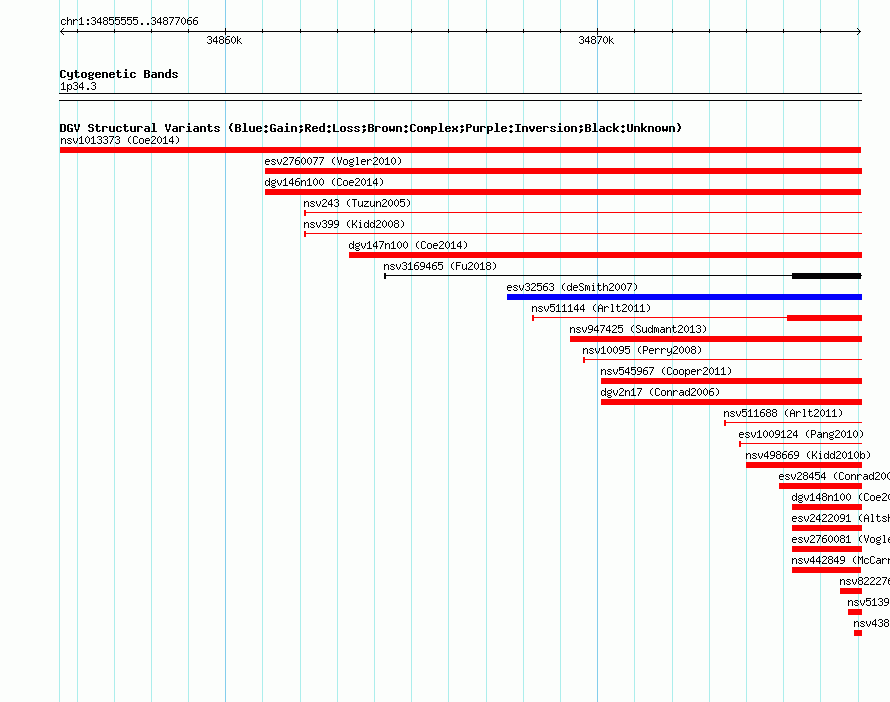Click the esv28454 variant label
This screenshot has width=890, height=702.
pyautogui.click(x=834, y=476)
